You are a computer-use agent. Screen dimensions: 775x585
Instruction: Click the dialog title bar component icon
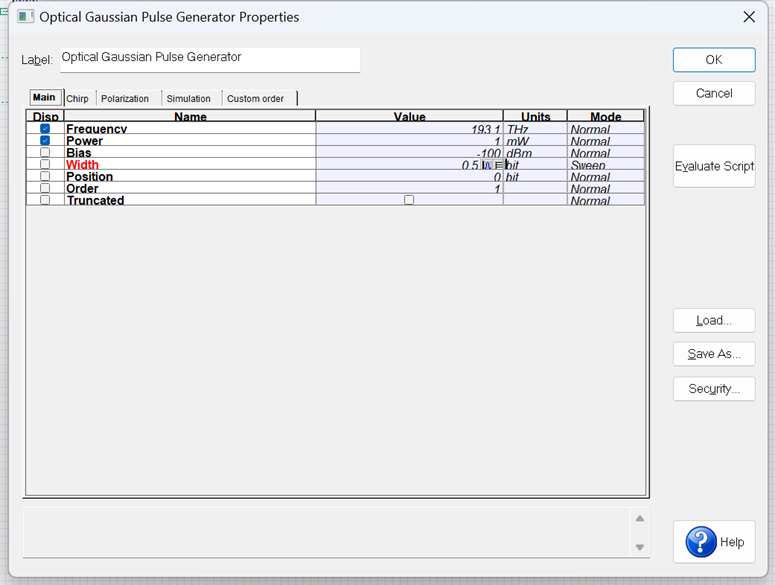pyautogui.click(x=25, y=17)
